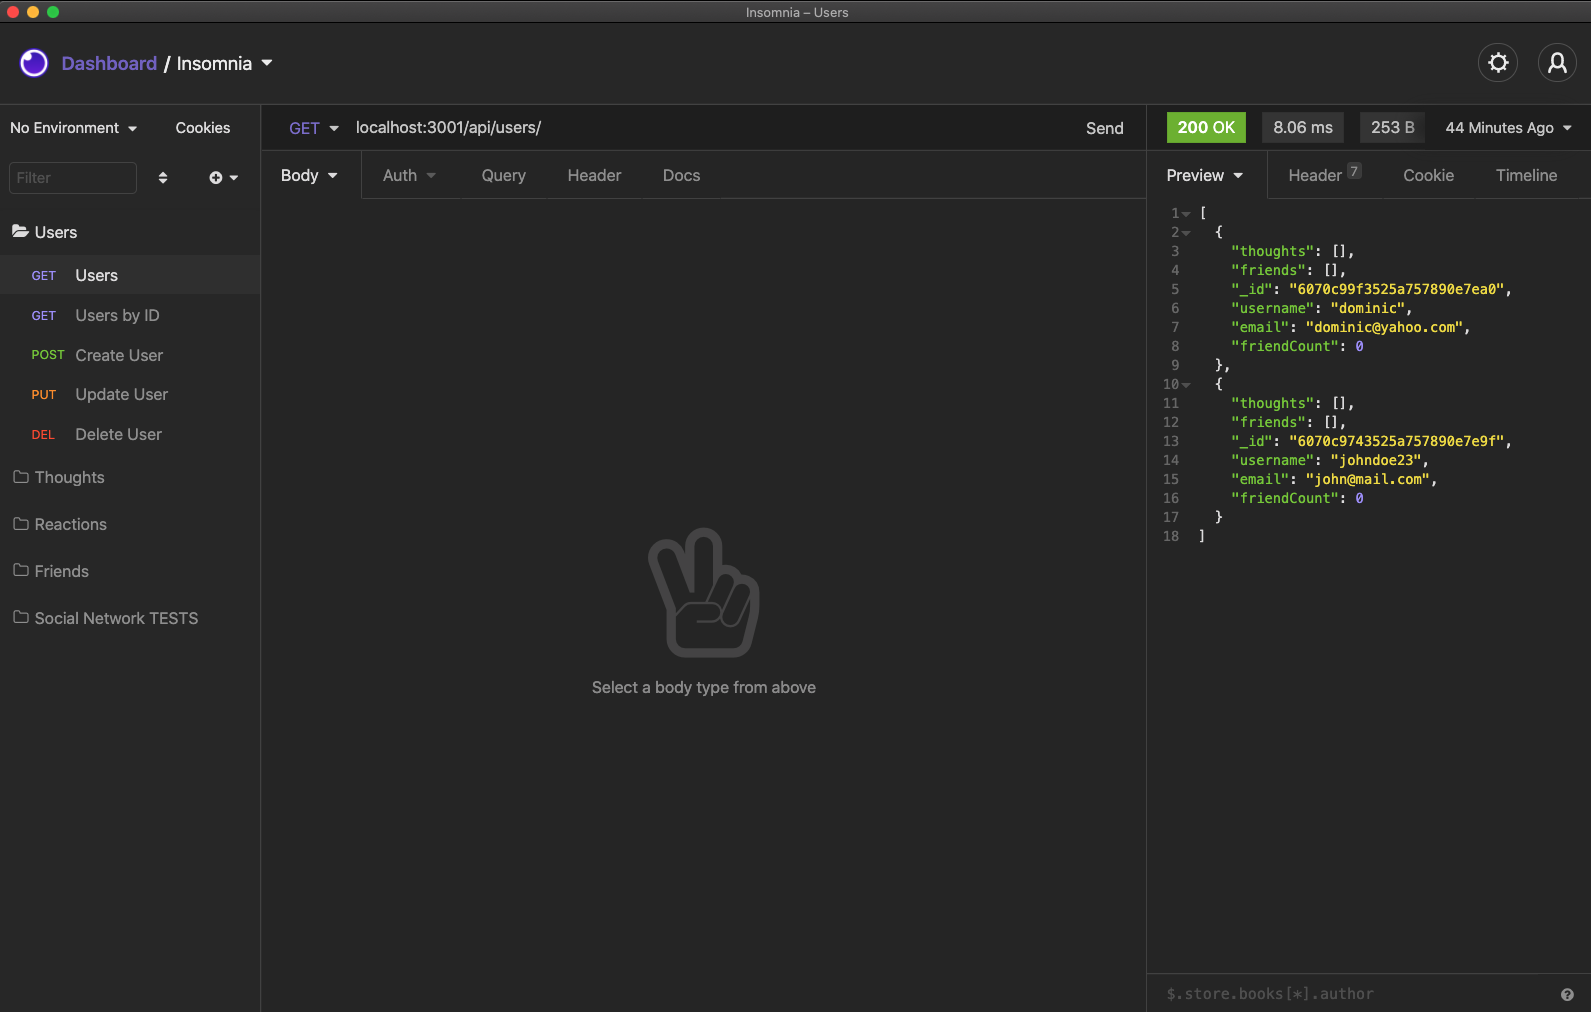Click the 200 OK status tag

coord(1206,128)
